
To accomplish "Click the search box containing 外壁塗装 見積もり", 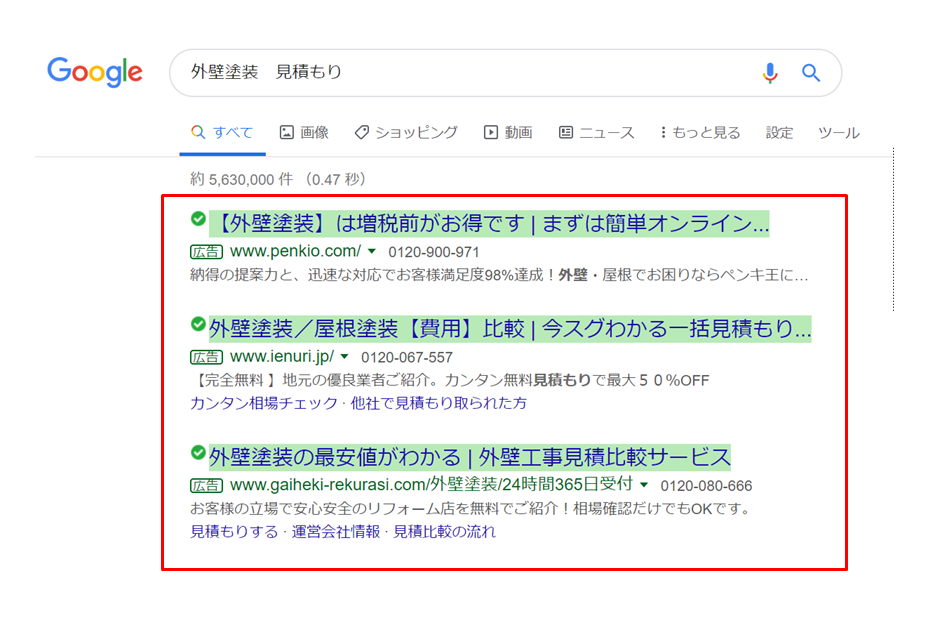I will (x=505, y=73).
